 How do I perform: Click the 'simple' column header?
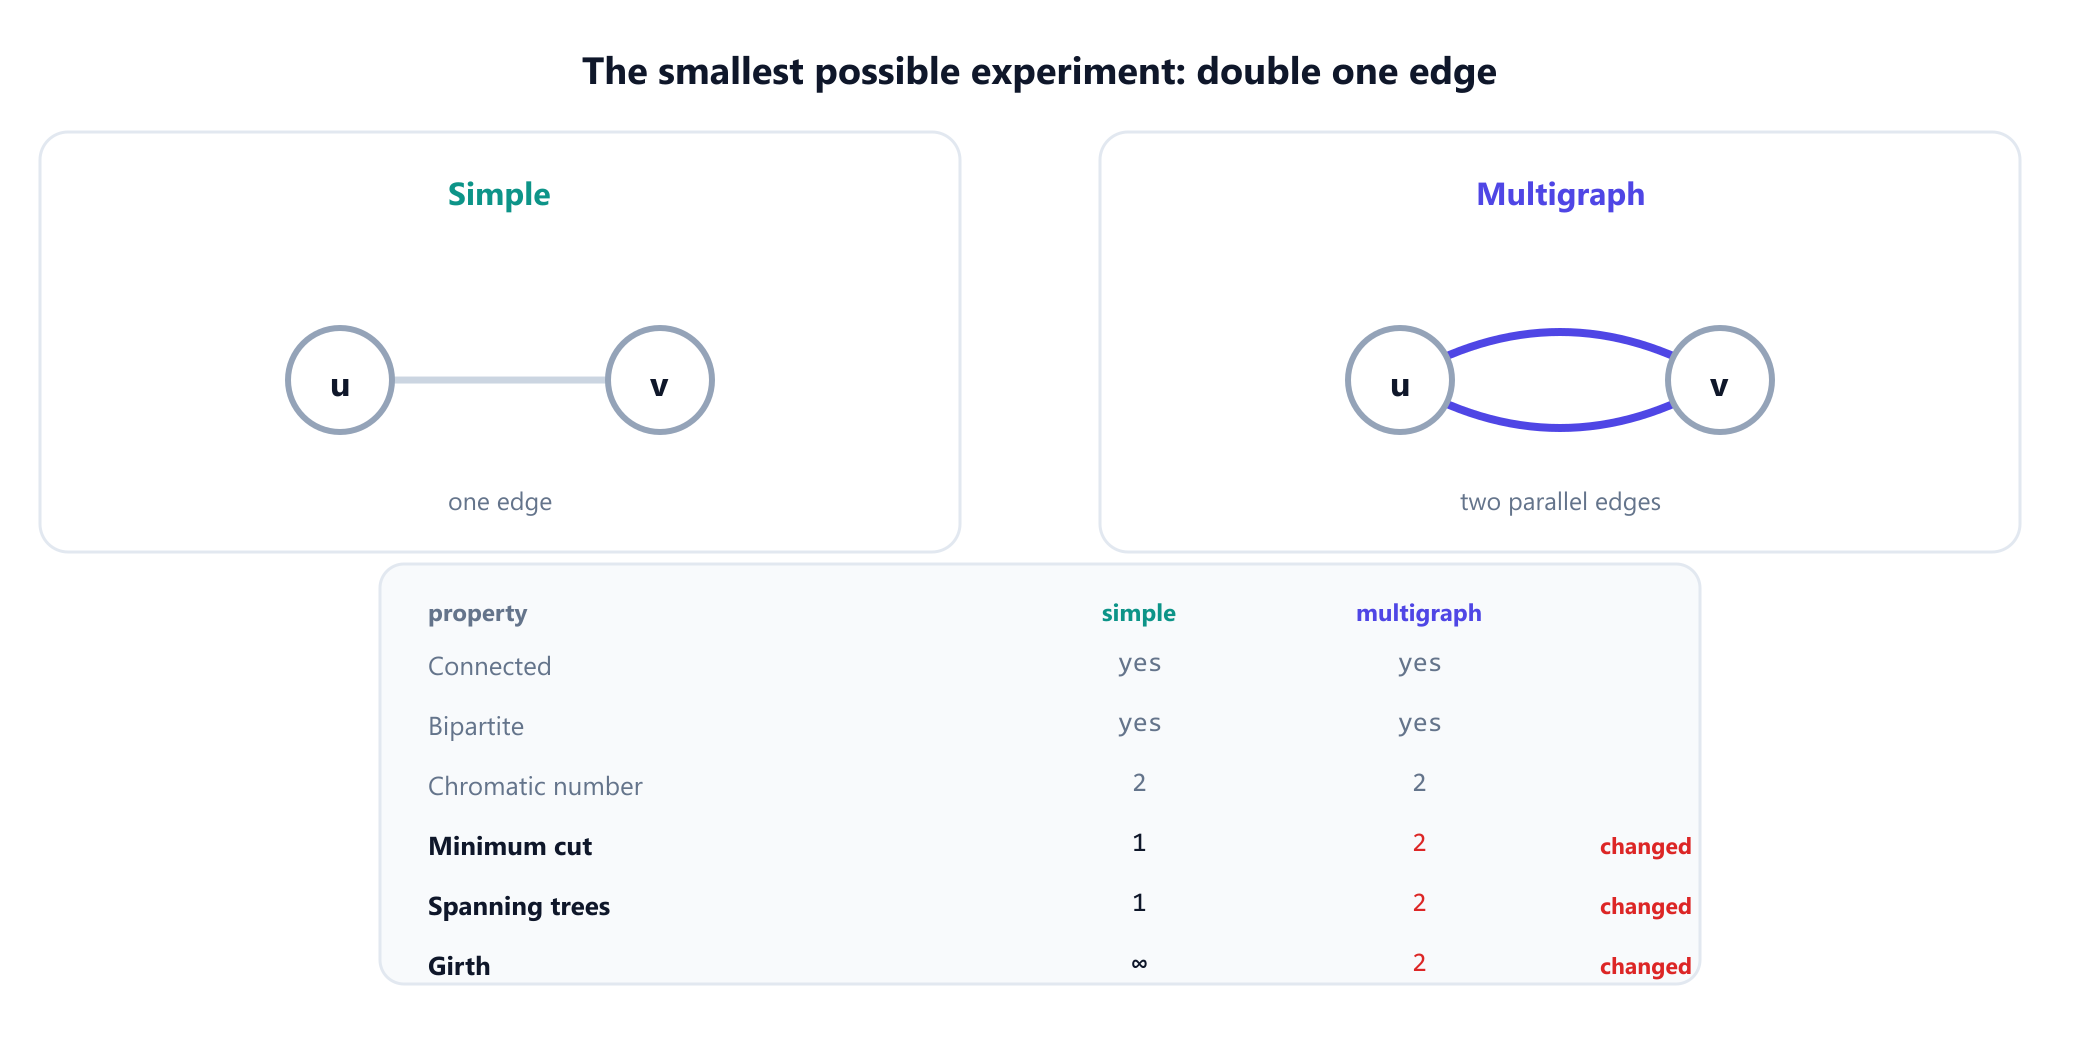click(x=1139, y=613)
